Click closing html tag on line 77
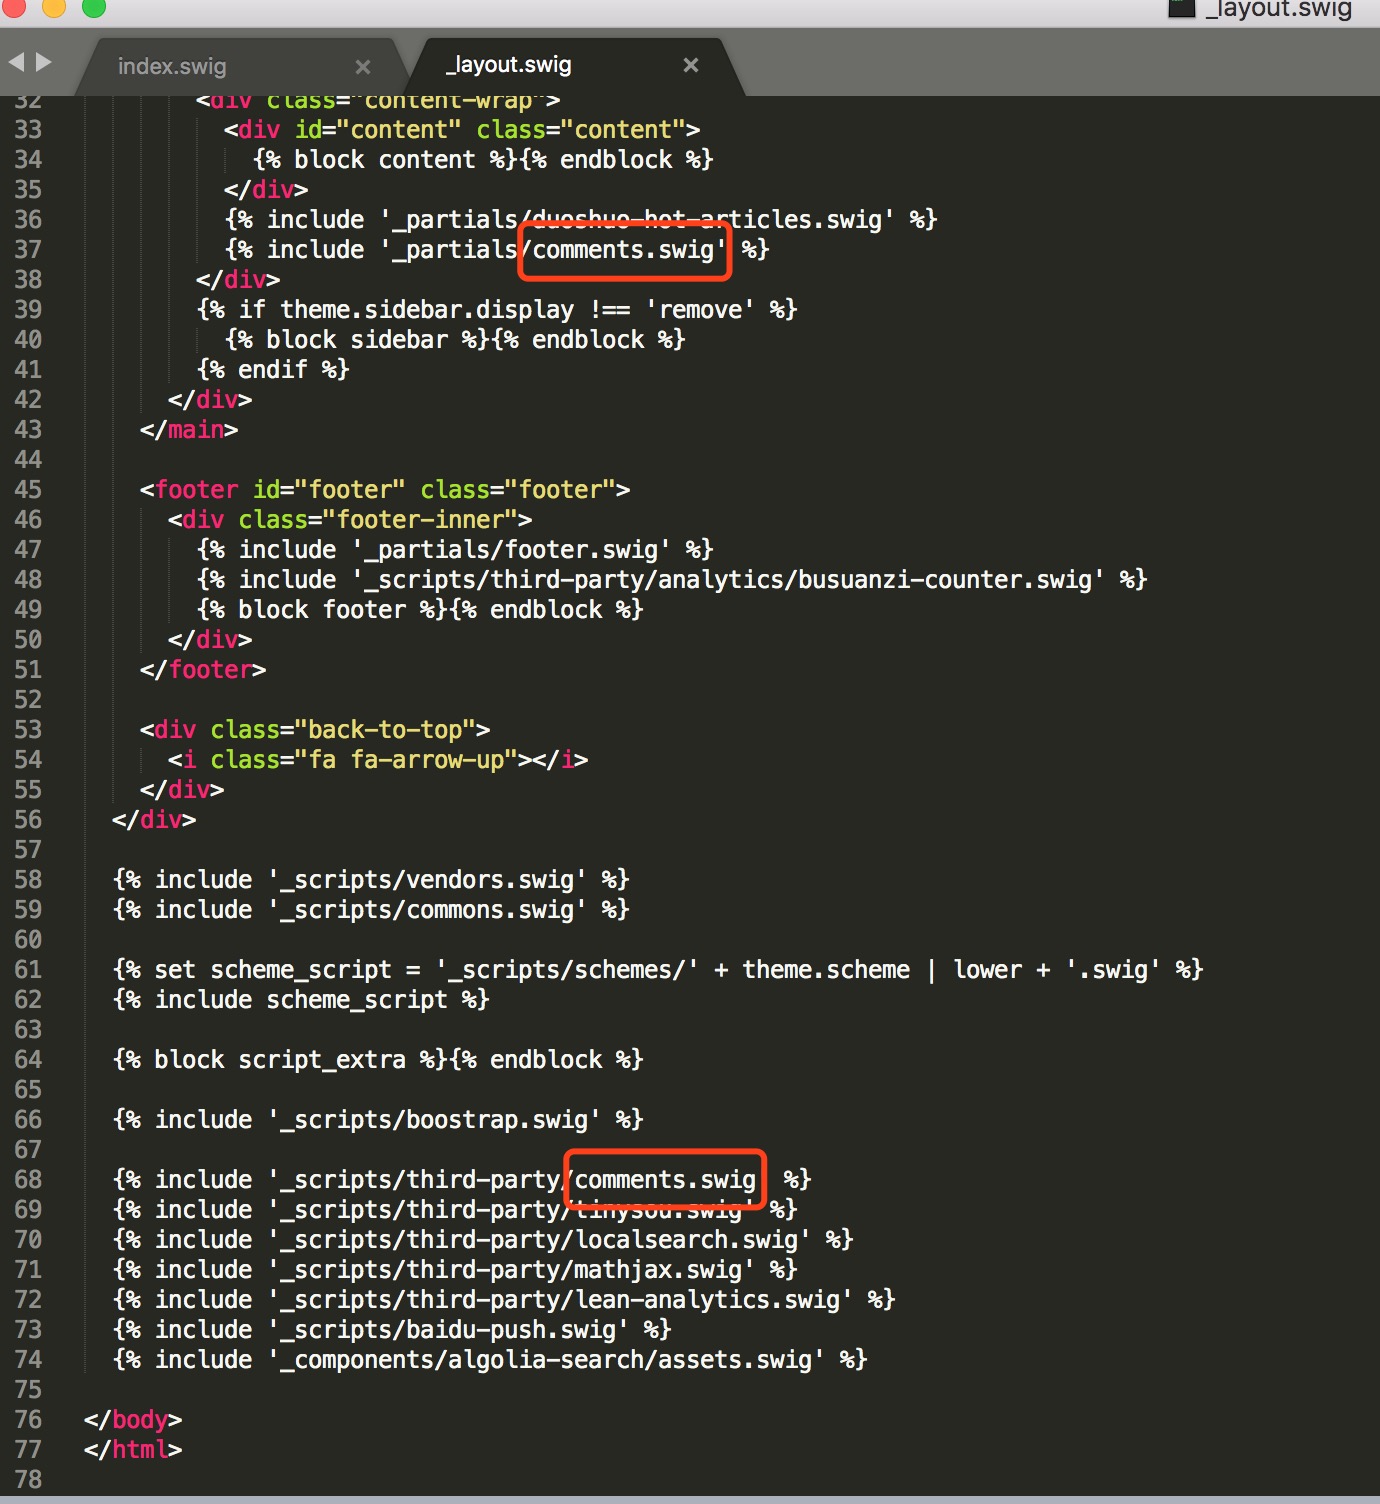 click(x=133, y=1450)
